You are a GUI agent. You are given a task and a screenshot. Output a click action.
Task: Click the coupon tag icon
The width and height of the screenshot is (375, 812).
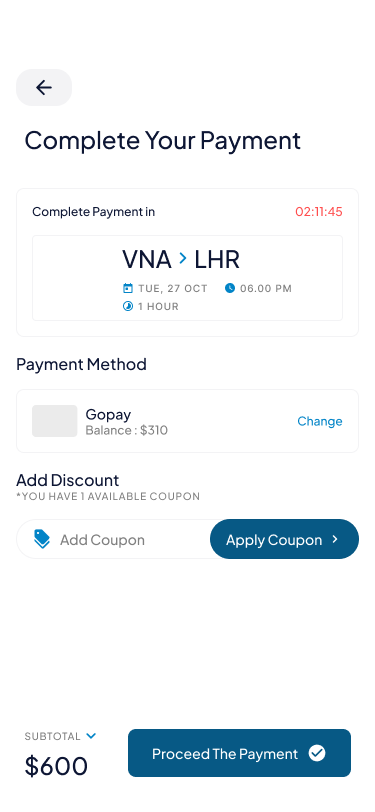tap(42, 539)
